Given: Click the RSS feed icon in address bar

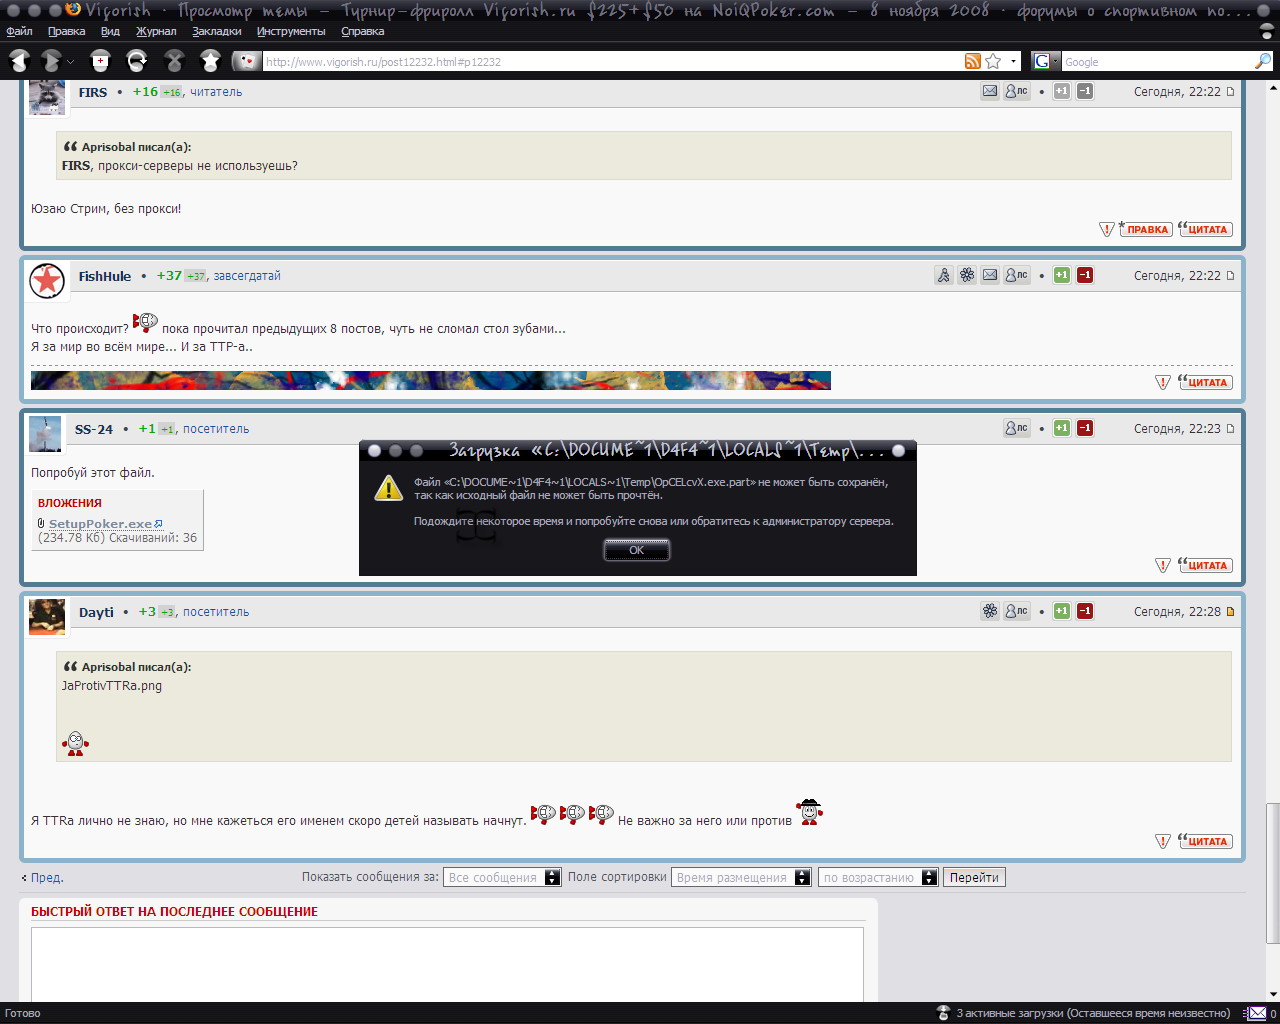Looking at the screenshot, I should point(972,61).
